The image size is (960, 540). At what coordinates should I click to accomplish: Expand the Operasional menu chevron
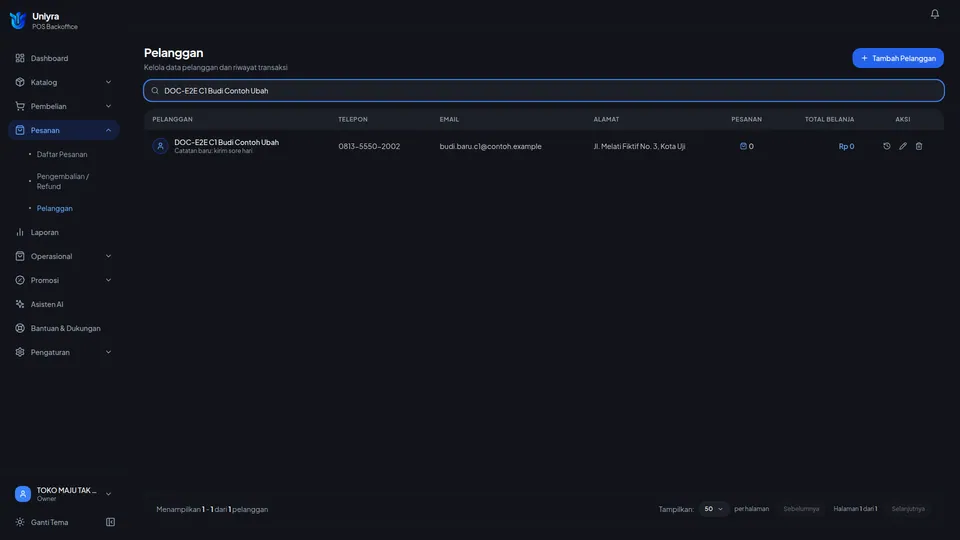pyautogui.click(x=108, y=256)
